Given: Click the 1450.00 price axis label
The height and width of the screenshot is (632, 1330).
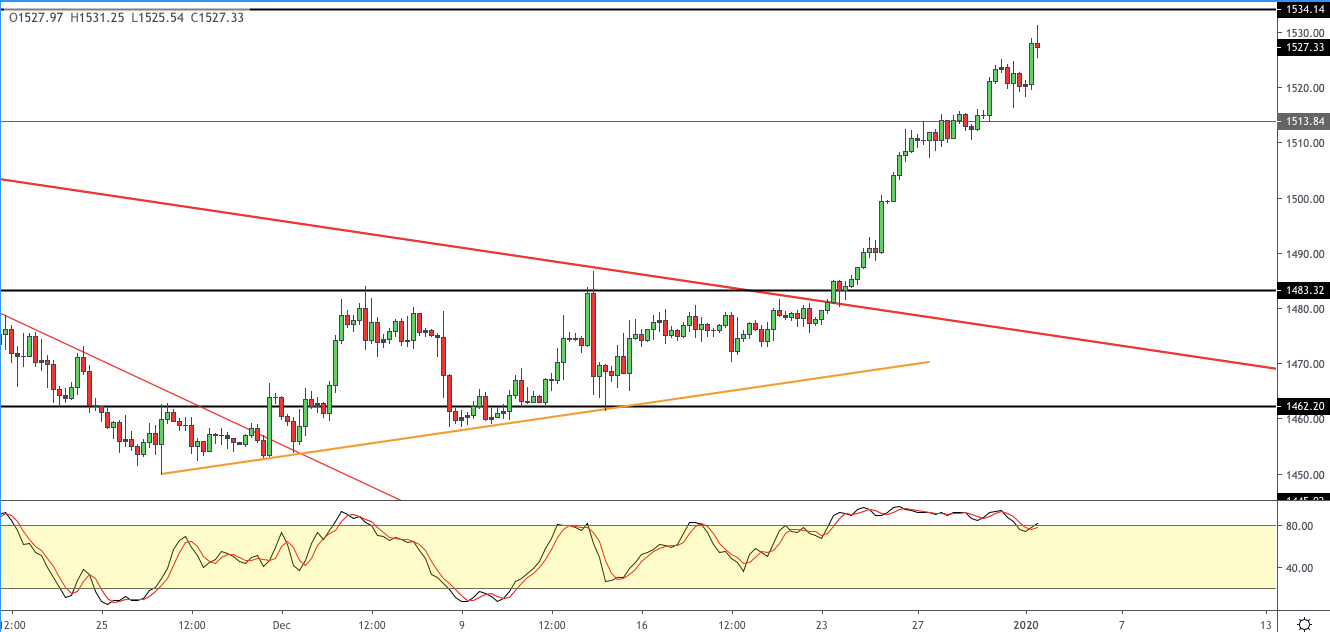Looking at the screenshot, I should [1305, 475].
